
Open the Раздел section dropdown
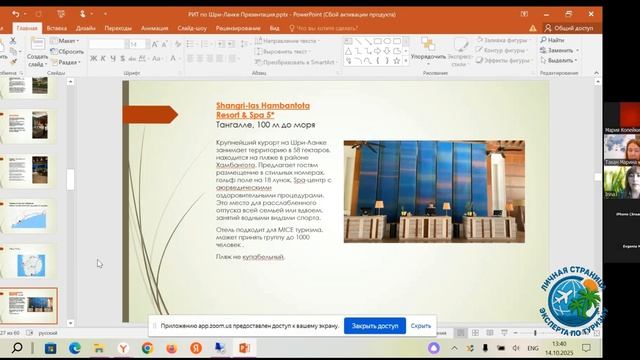pyautogui.click(x=66, y=62)
